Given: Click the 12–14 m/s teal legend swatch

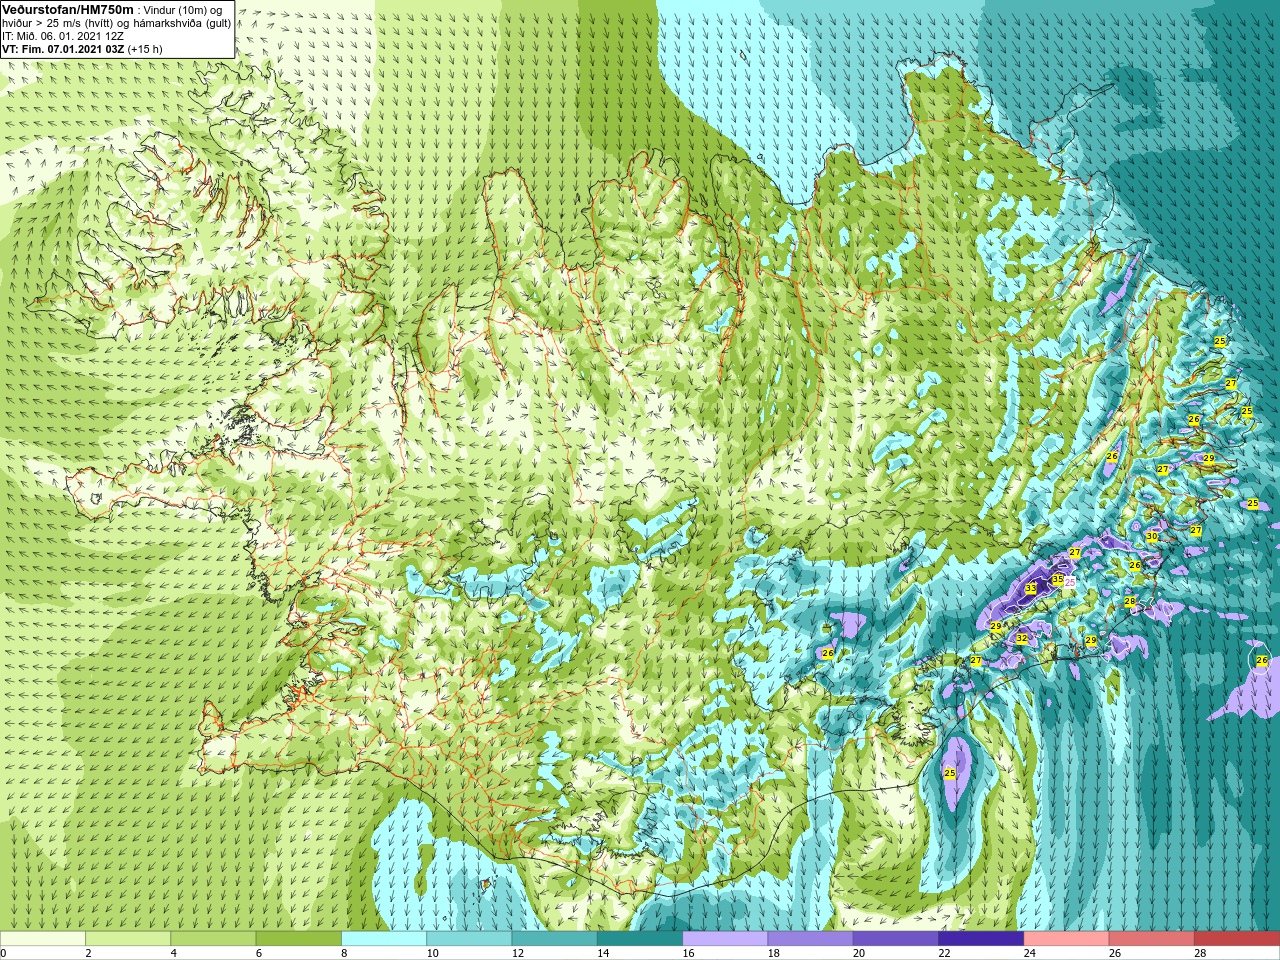Looking at the screenshot, I should click(555, 939).
